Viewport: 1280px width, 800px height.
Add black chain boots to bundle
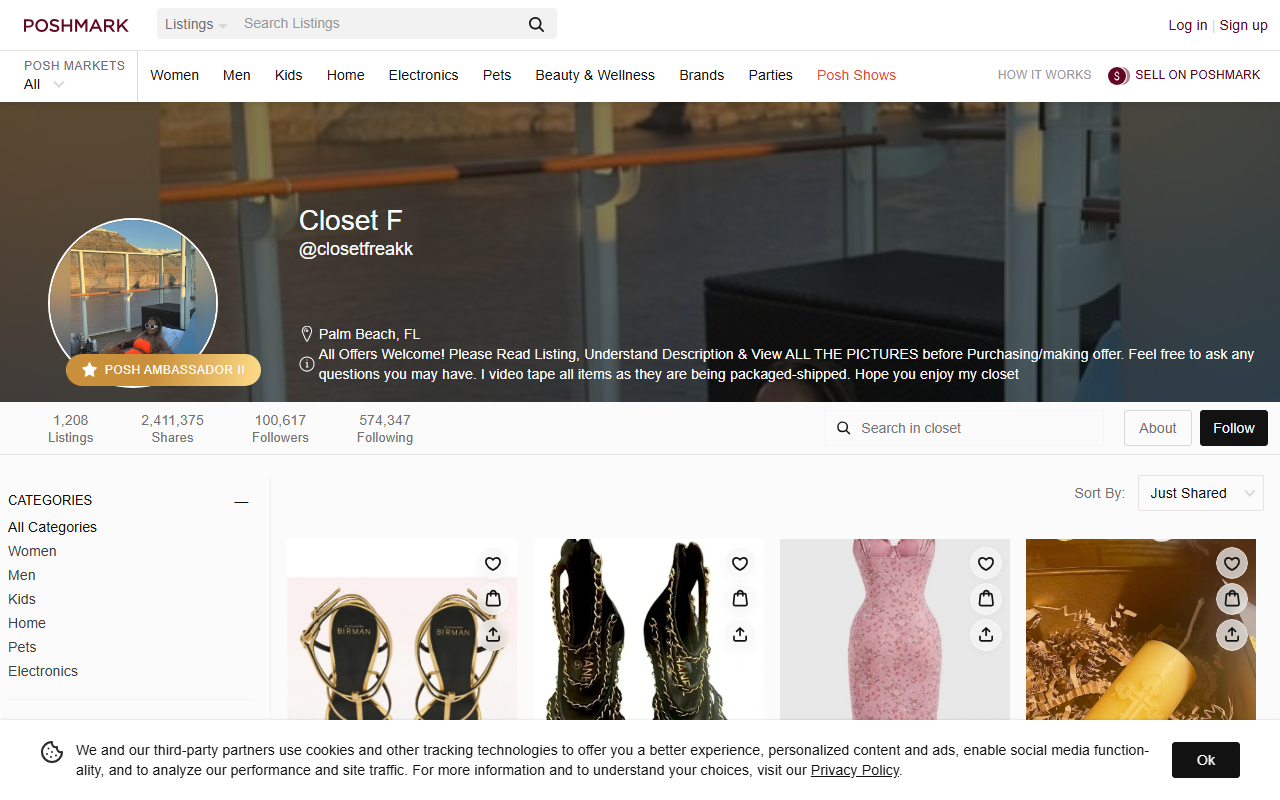(740, 599)
